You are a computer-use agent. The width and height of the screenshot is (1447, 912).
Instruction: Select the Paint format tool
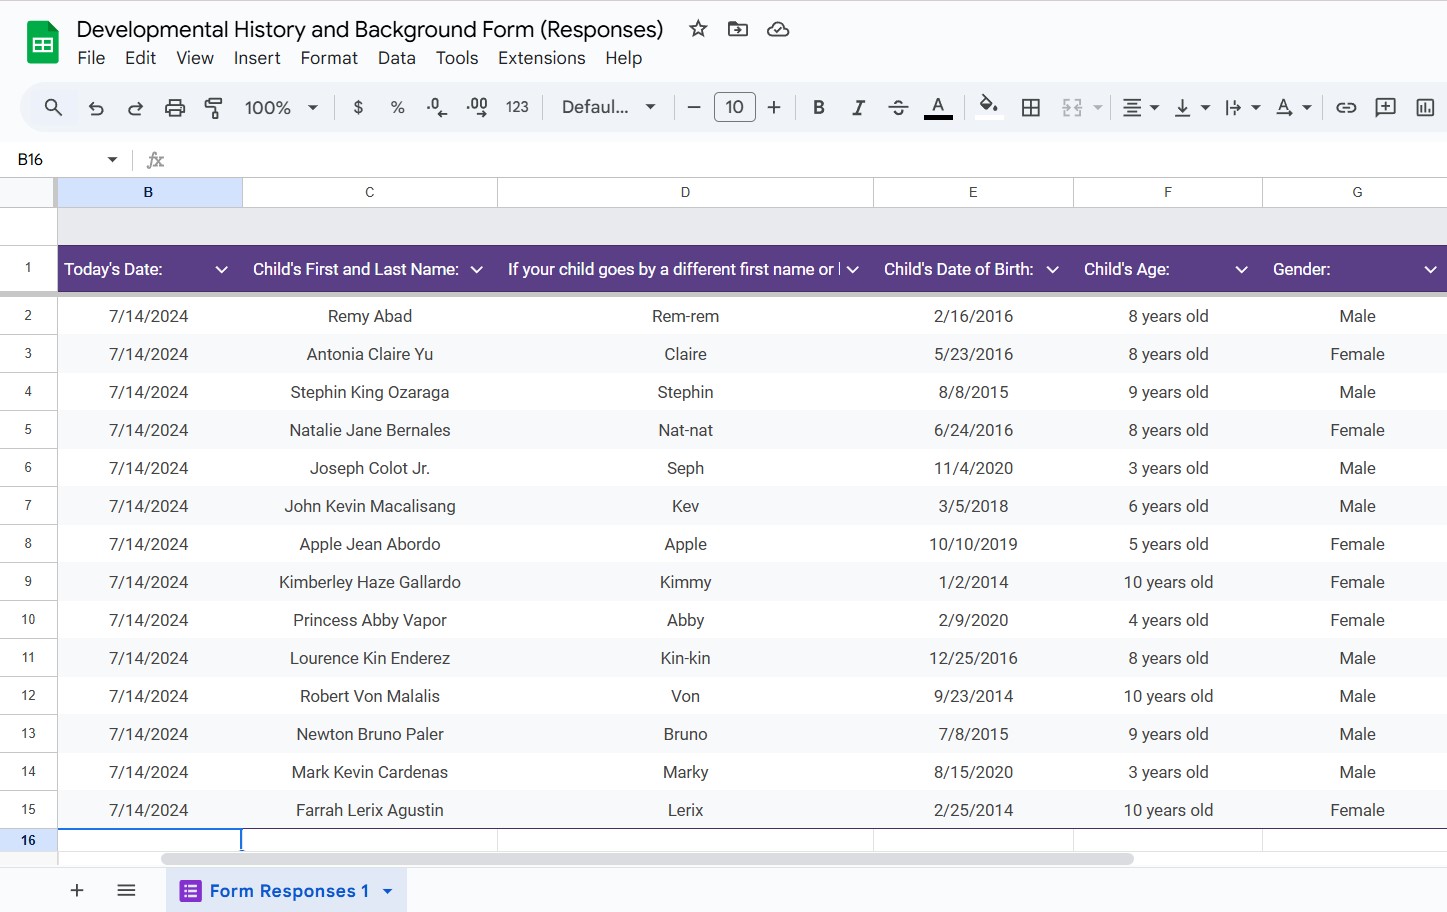(x=214, y=108)
